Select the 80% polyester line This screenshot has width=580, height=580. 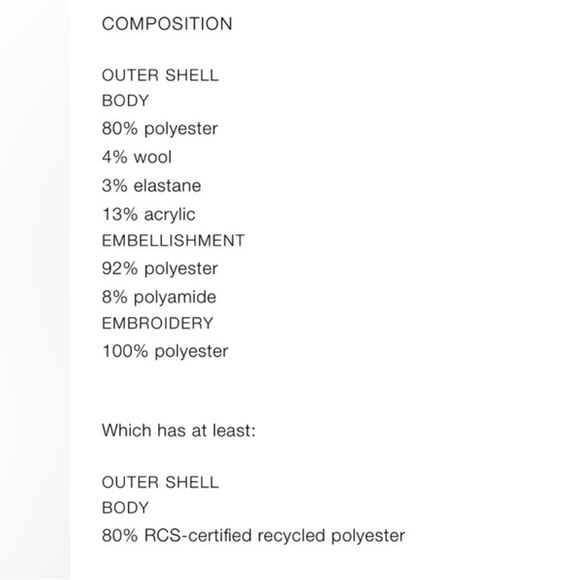(x=160, y=129)
